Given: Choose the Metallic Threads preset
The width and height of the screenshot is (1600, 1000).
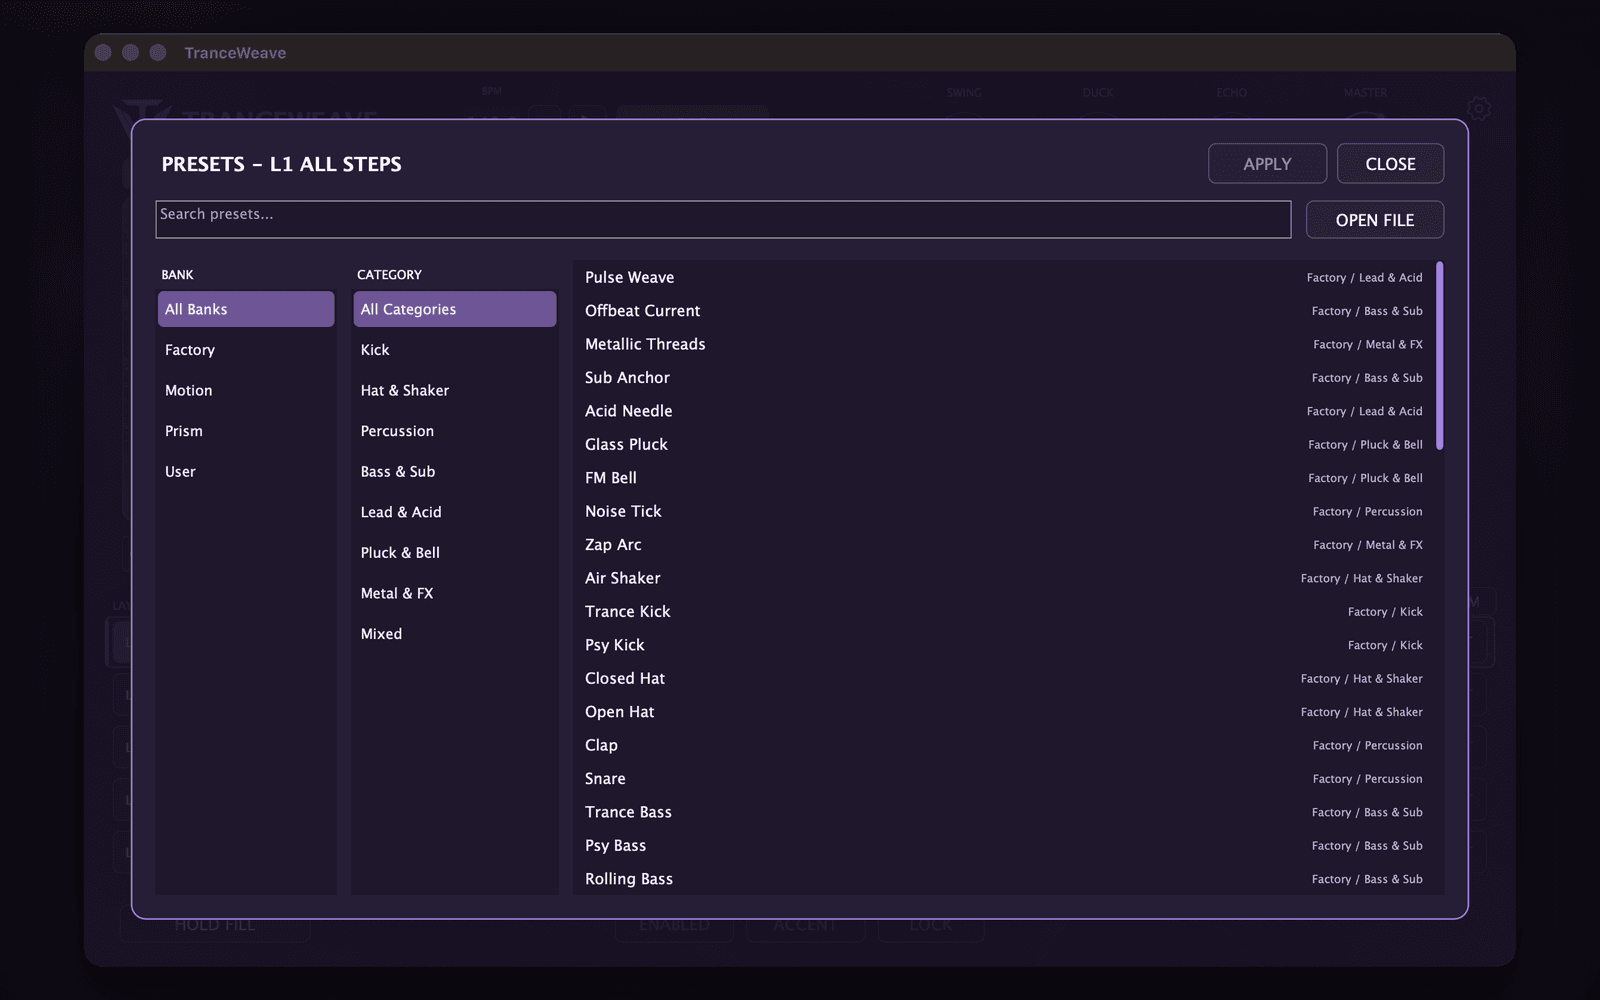Looking at the screenshot, I should [1004, 344].
